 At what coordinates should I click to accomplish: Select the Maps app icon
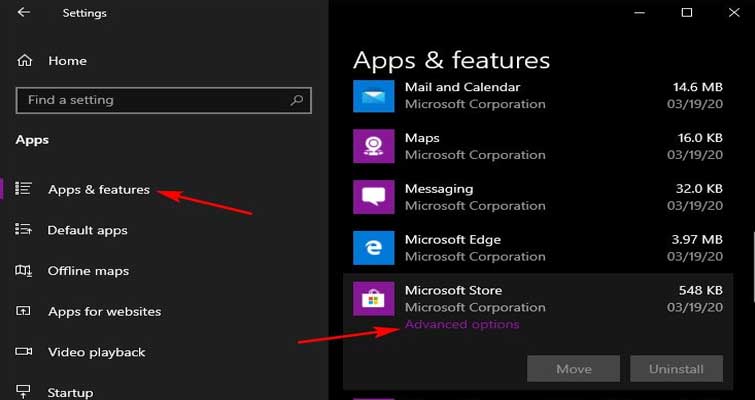click(374, 146)
